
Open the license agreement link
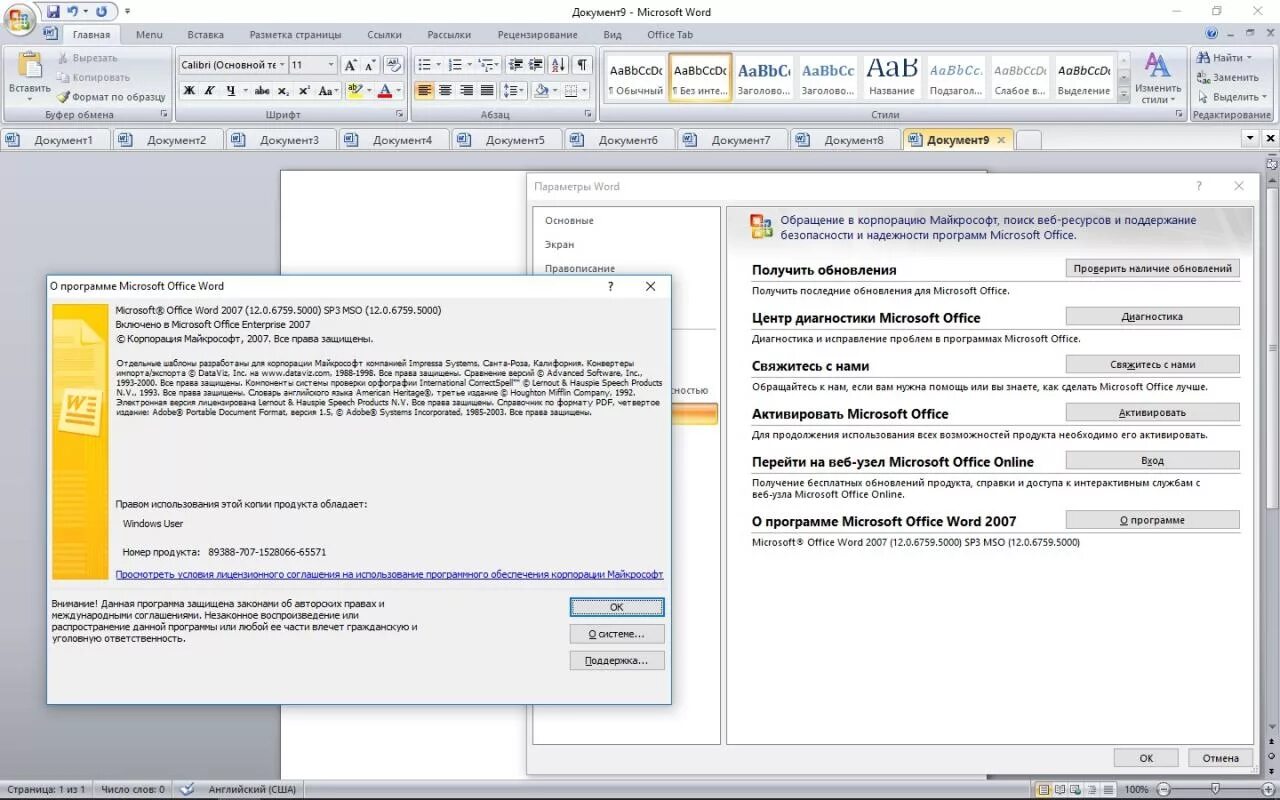389,574
